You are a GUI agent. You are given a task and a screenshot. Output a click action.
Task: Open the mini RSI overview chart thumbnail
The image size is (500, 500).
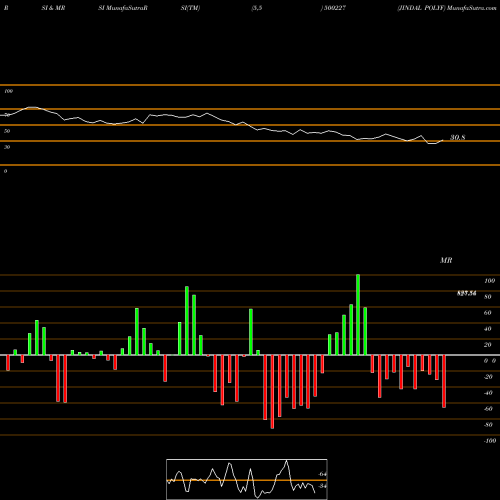click(247, 479)
